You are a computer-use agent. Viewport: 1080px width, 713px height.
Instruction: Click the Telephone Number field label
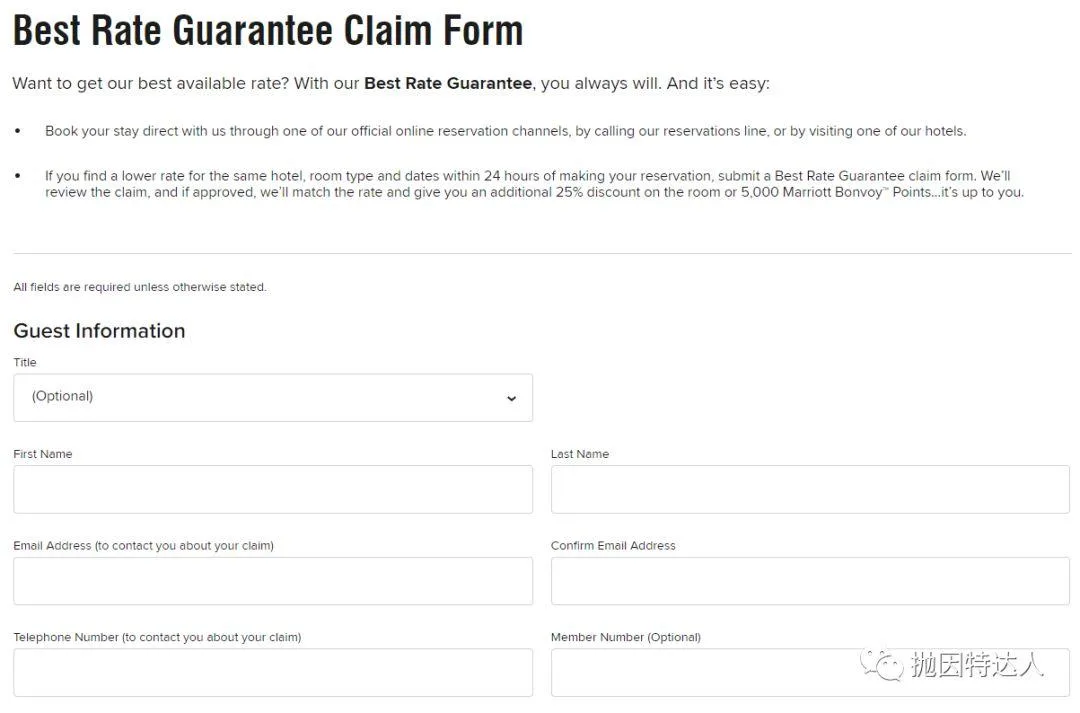157,637
